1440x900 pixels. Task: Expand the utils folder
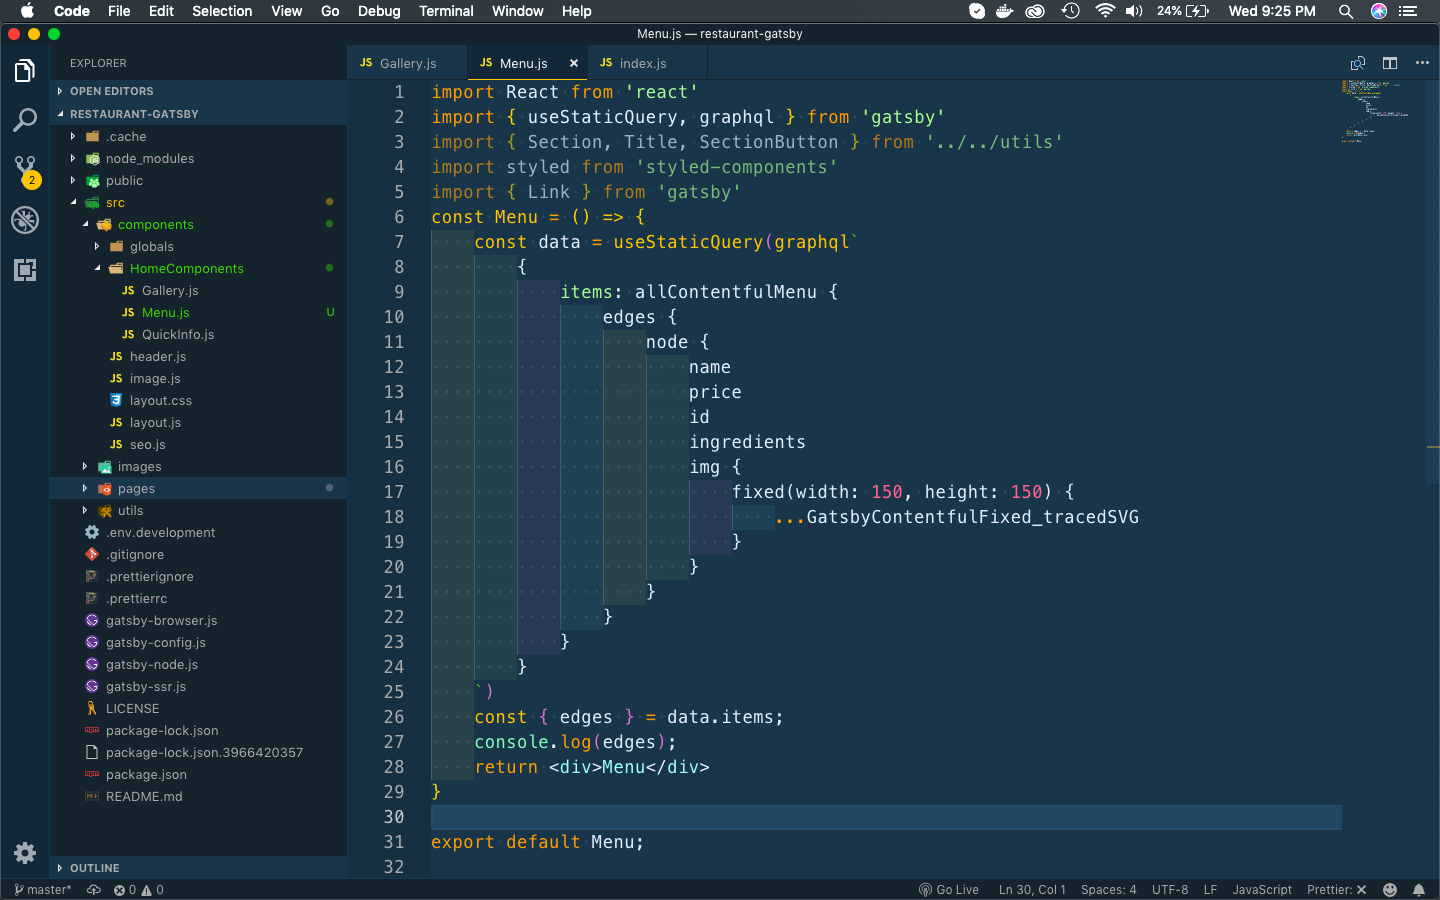[x=199, y=511]
